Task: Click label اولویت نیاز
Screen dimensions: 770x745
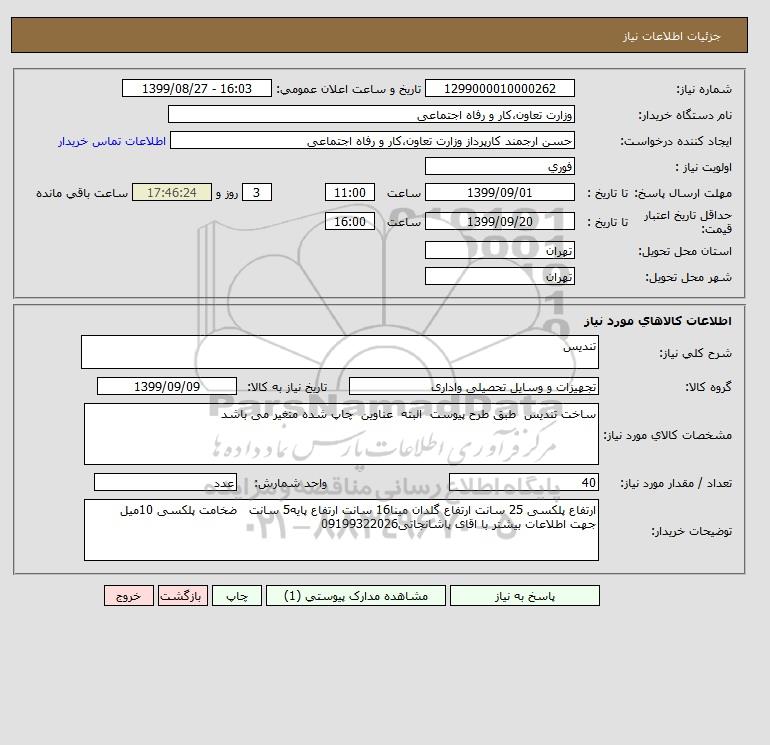Action: coord(704,167)
